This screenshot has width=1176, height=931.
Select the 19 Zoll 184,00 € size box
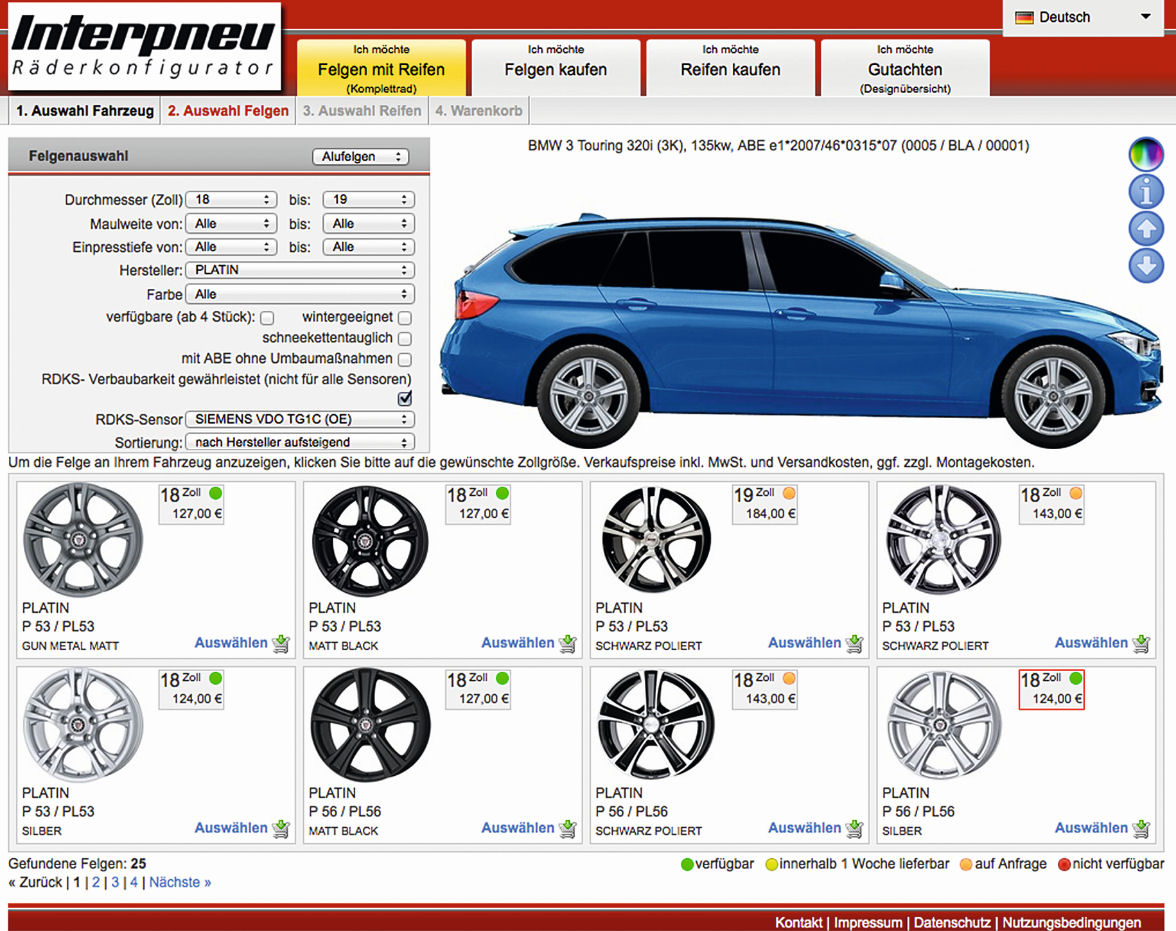(x=767, y=504)
